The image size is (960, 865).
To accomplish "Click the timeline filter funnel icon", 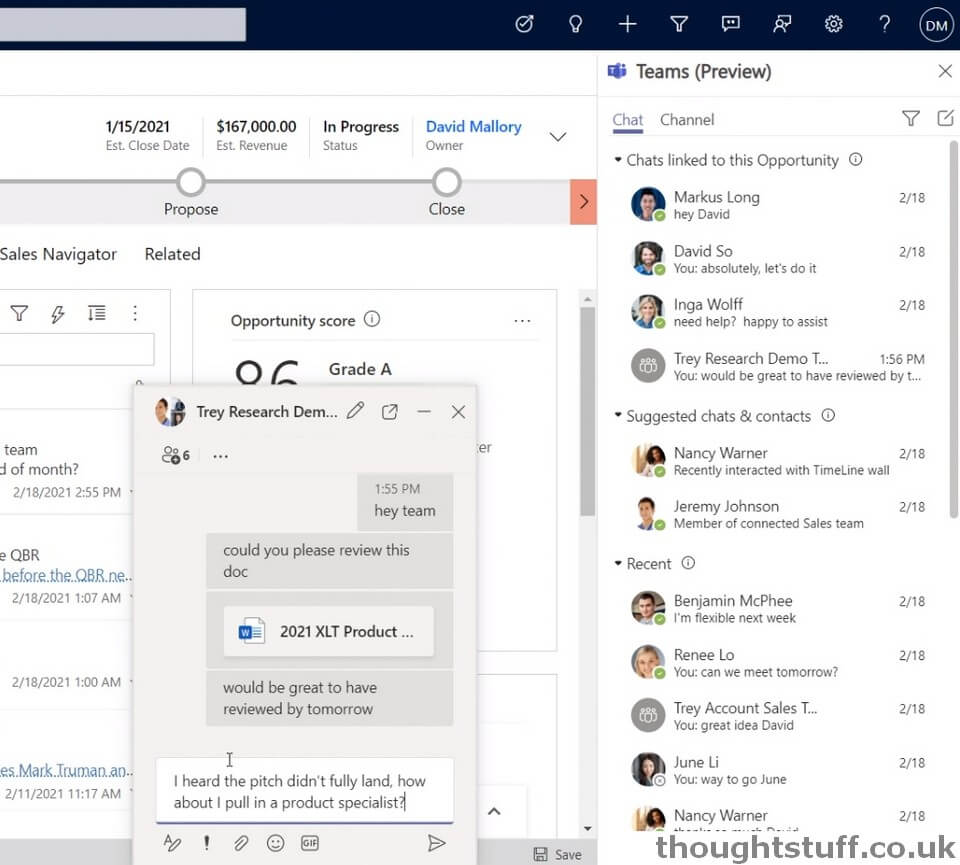I will point(19,313).
